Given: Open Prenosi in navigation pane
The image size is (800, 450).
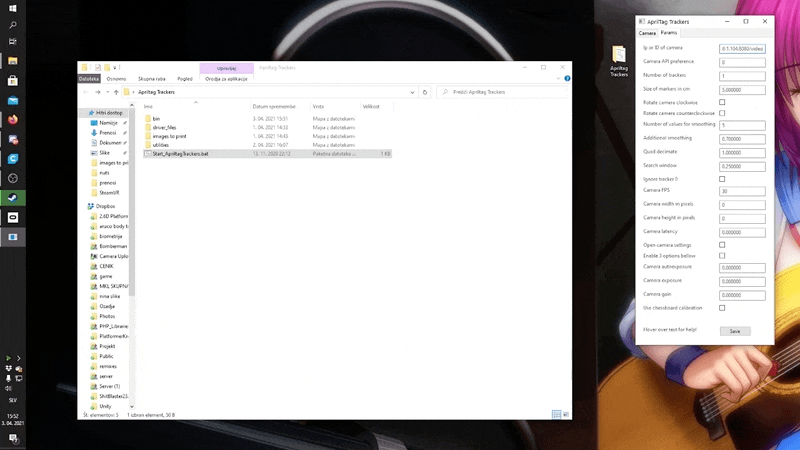Looking at the screenshot, I should click(107, 133).
